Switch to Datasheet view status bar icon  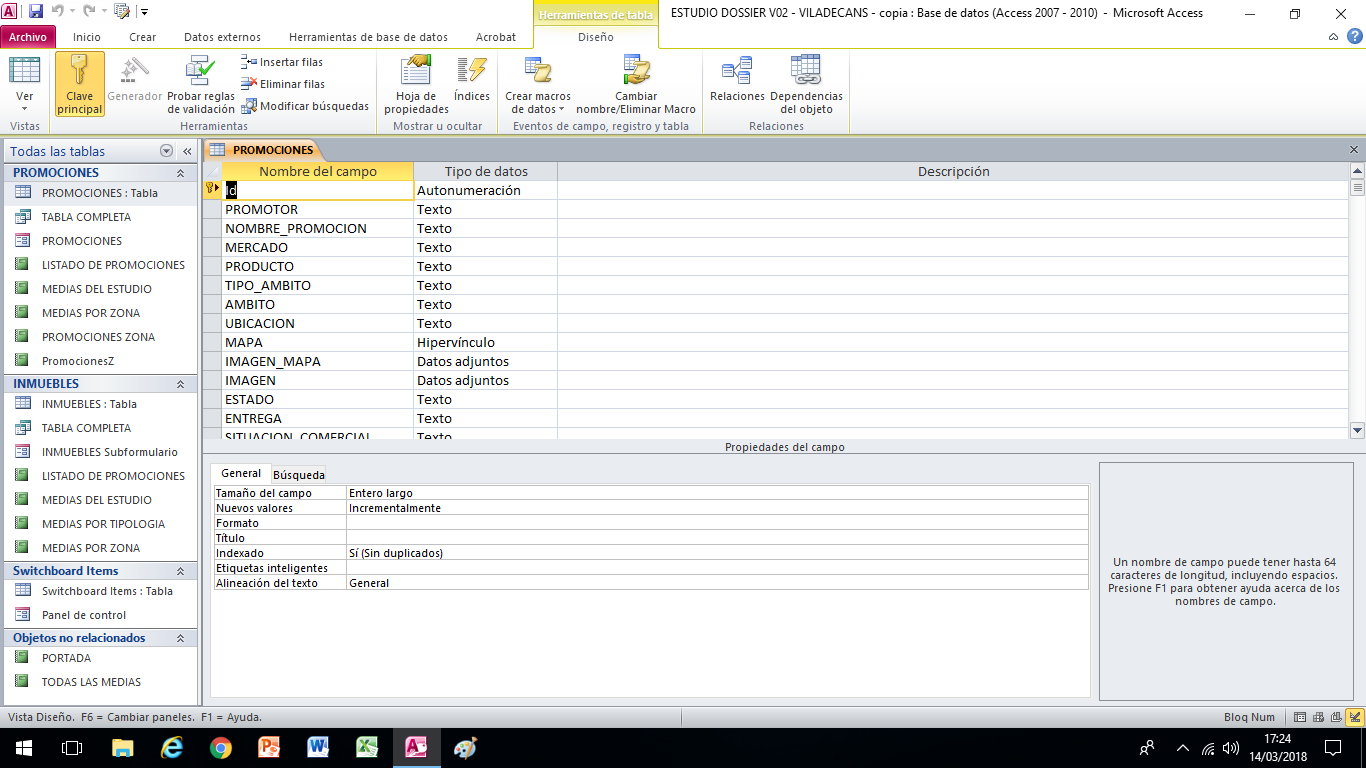click(x=1300, y=717)
